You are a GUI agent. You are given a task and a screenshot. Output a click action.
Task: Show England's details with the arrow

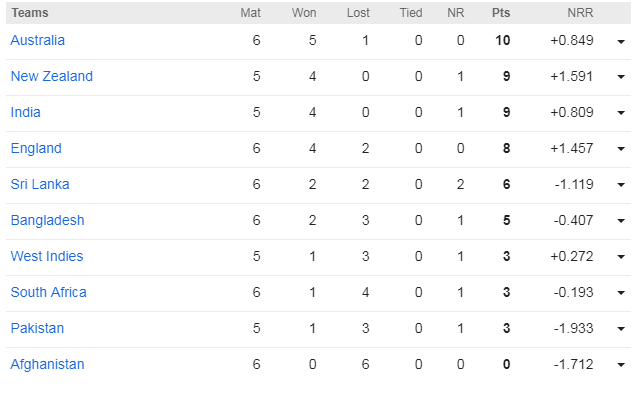click(621, 150)
